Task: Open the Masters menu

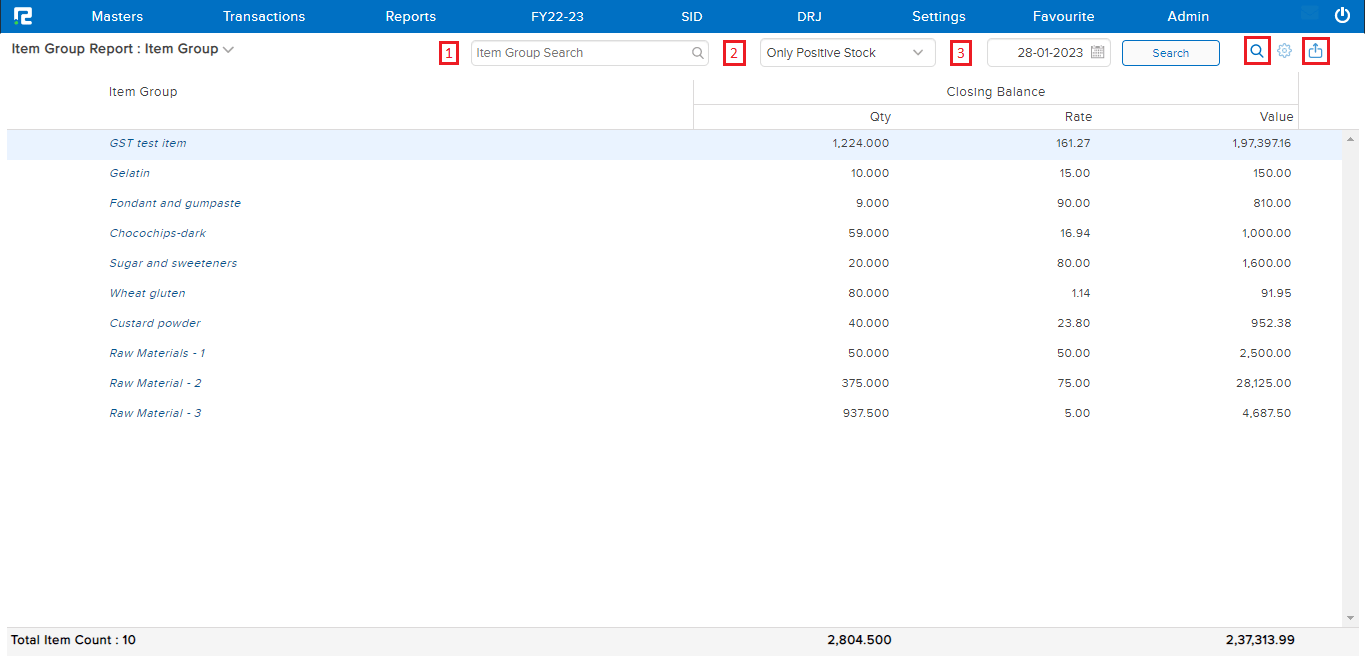Action: (x=117, y=16)
